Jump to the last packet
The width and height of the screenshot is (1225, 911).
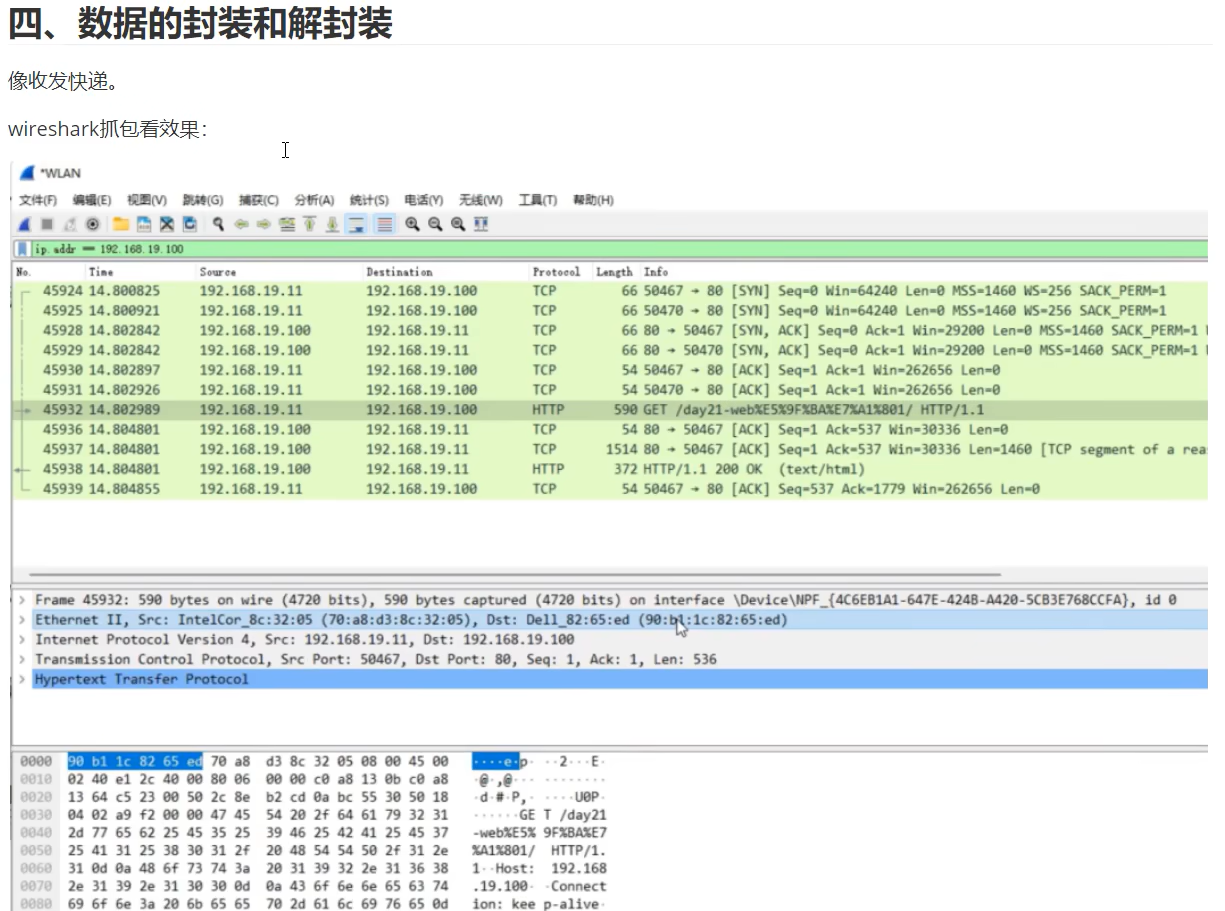pyautogui.click(x=333, y=225)
